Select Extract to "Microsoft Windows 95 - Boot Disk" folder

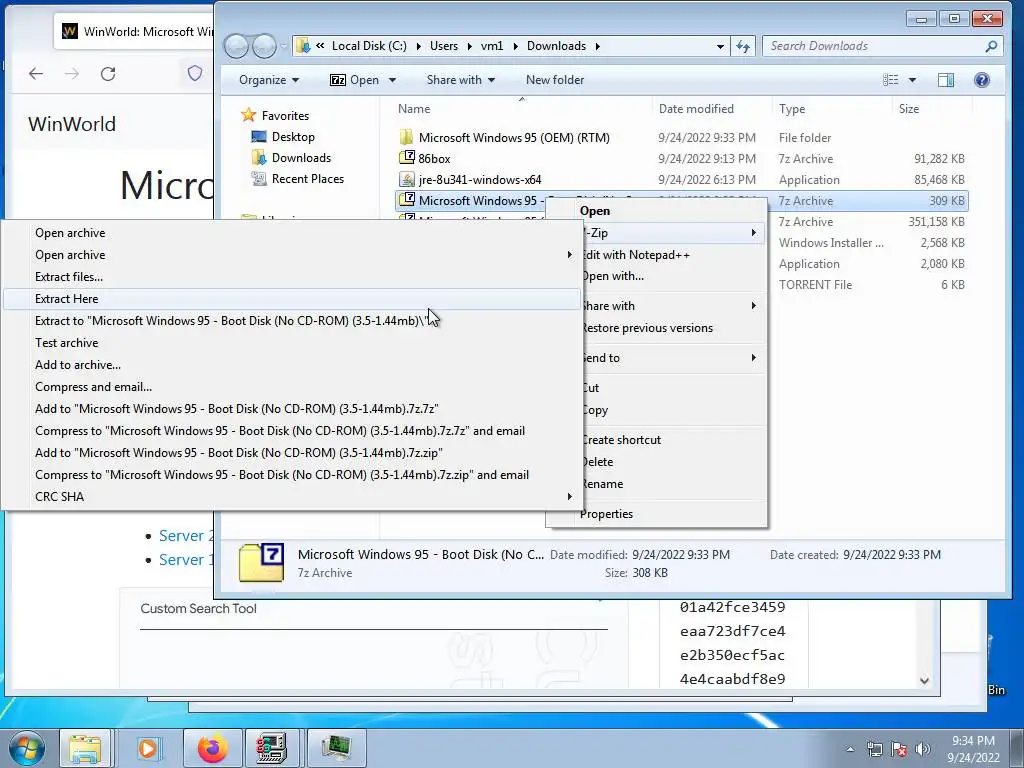[x=291, y=321]
